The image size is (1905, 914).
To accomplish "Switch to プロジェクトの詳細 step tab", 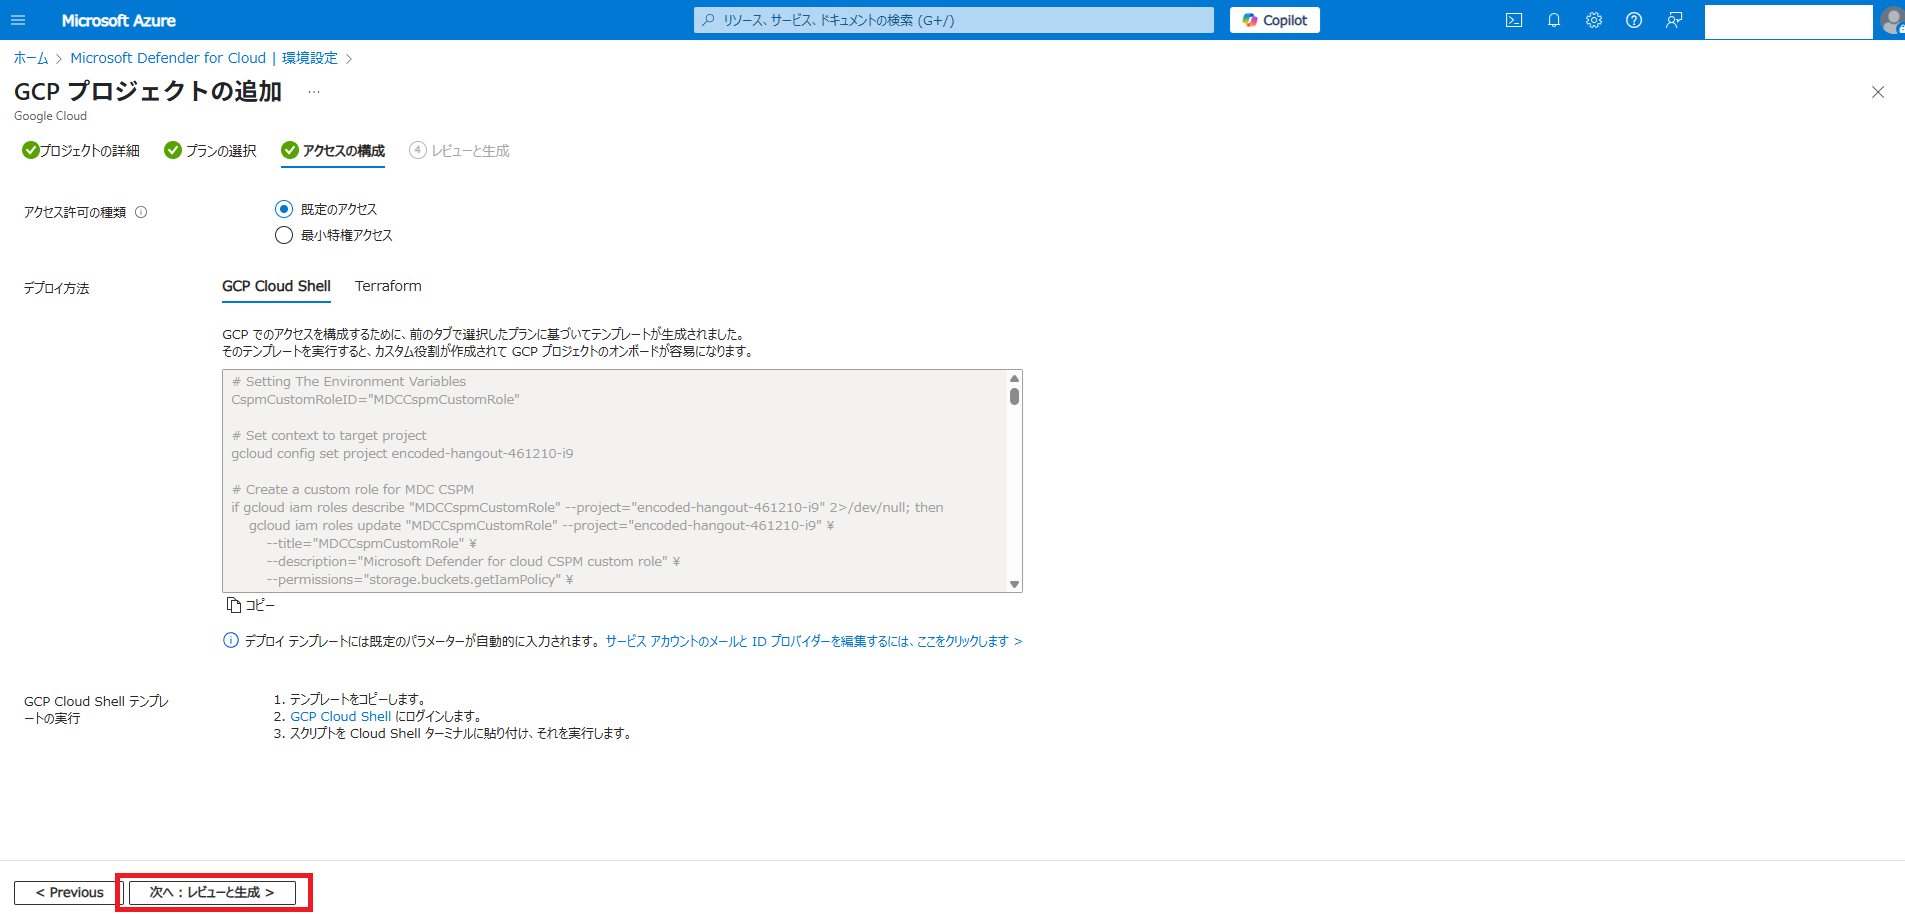I will [81, 151].
